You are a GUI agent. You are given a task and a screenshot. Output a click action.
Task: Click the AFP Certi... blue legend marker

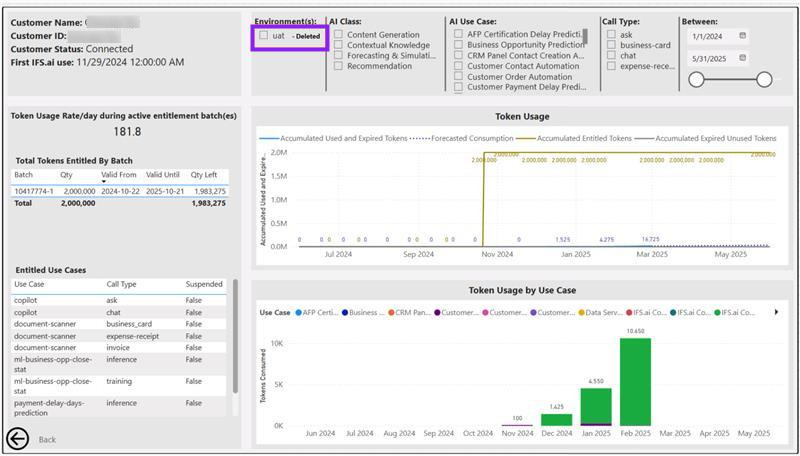tap(298, 312)
